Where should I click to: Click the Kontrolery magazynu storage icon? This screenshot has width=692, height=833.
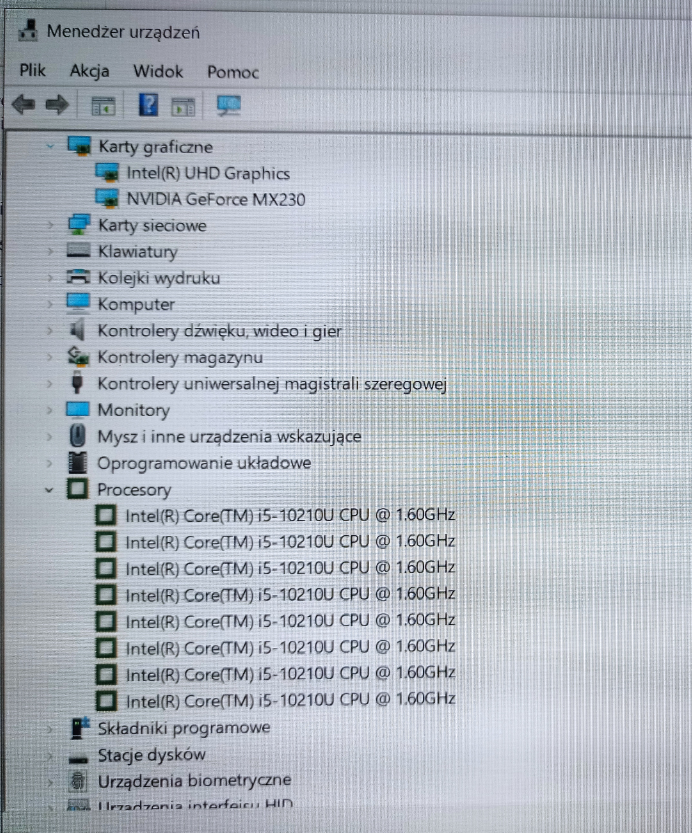point(78,356)
